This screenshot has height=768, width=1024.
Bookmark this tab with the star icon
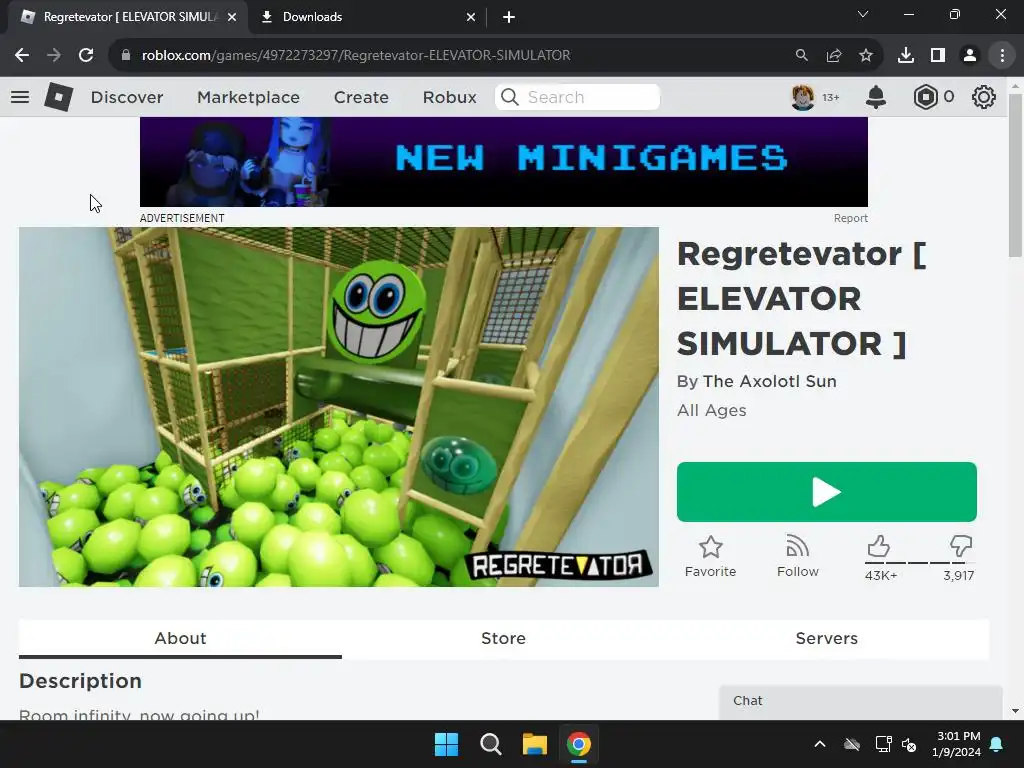[x=866, y=56]
